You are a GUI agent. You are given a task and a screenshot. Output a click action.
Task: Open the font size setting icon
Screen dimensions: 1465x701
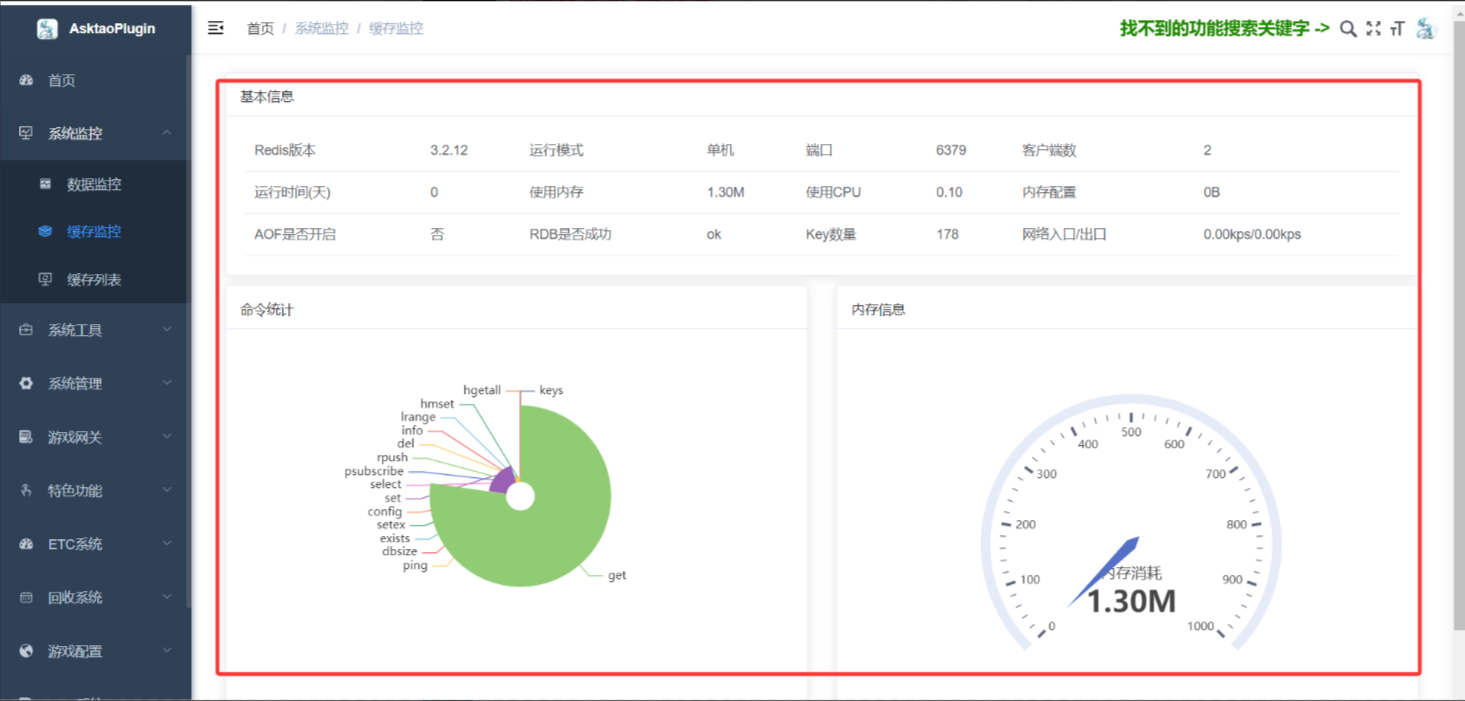click(x=1397, y=29)
